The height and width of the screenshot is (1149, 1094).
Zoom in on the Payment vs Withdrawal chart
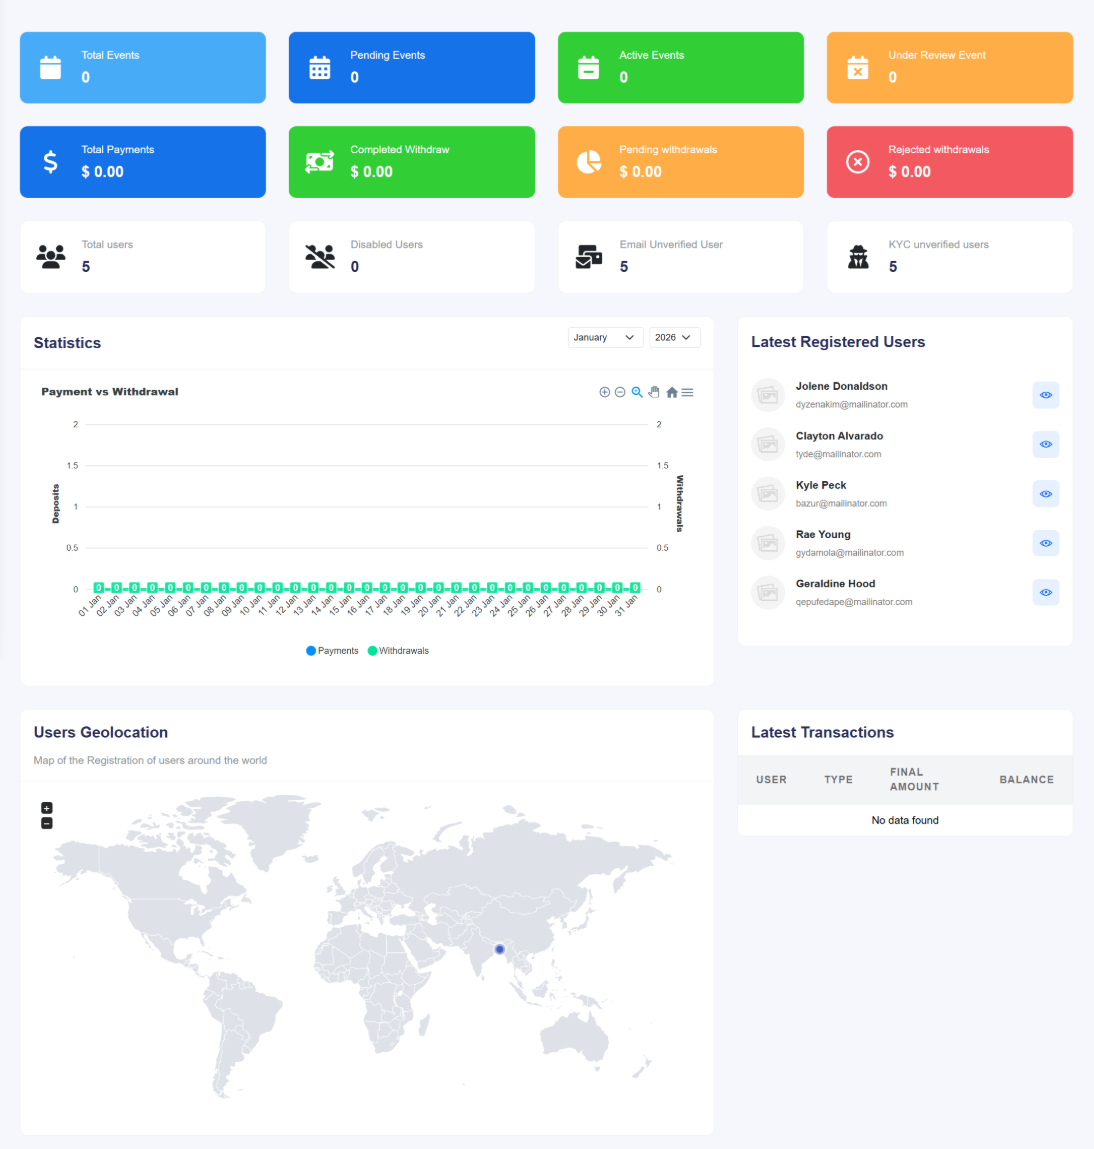coord(605,392)
